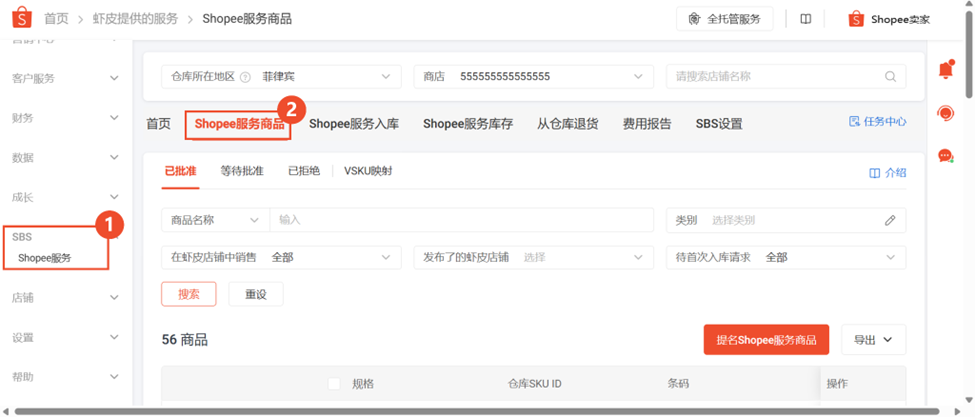Open the customer support headset icon
Image resolution: width=975 pixels, height=417 pixels.
[946, 113]
